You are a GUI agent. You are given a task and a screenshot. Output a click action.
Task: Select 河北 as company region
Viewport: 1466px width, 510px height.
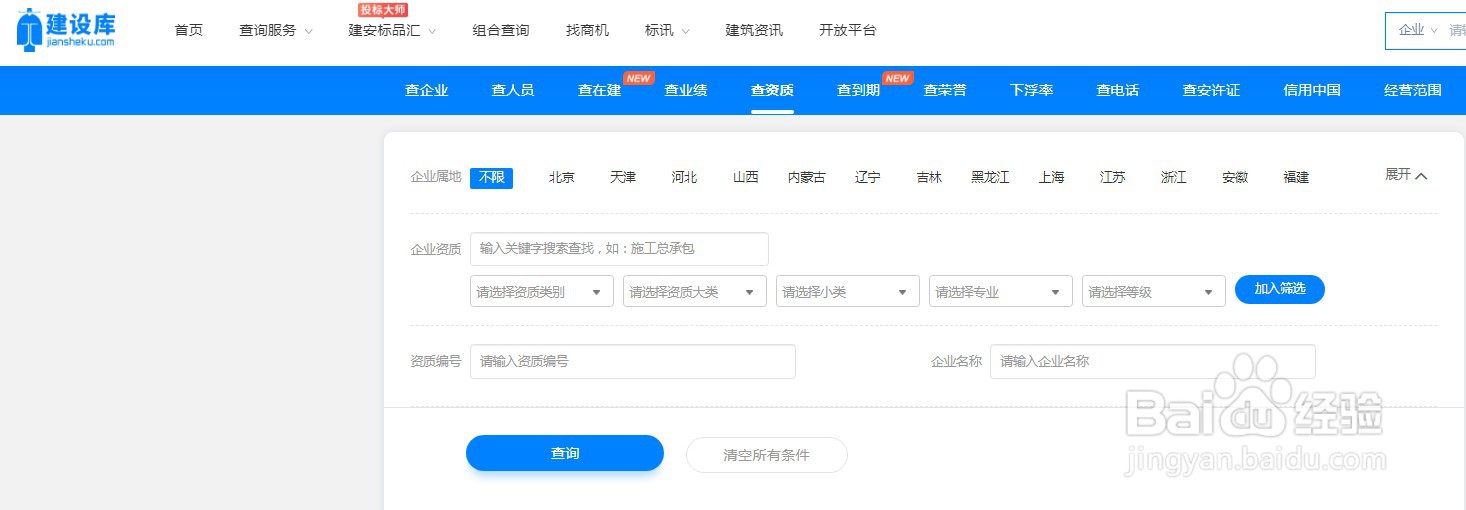(684, 177)
